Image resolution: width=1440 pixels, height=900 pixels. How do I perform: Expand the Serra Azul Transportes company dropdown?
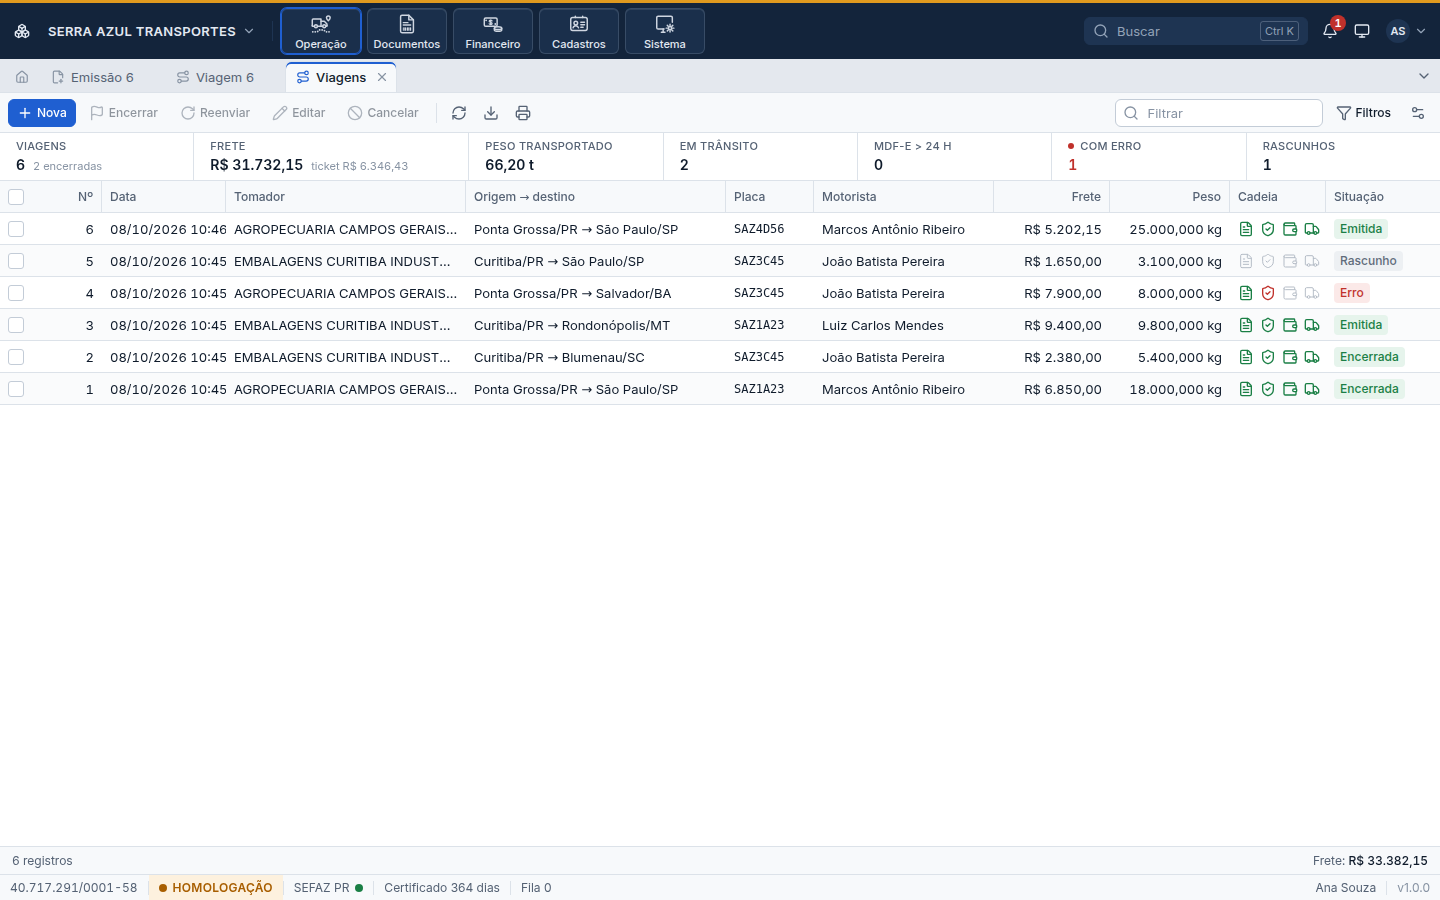(150, 31)
